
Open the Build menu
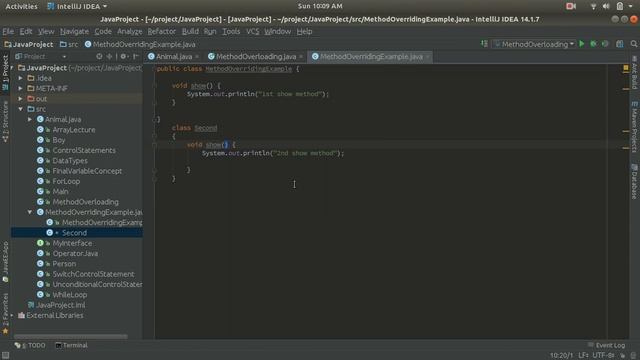click(190, 31)
